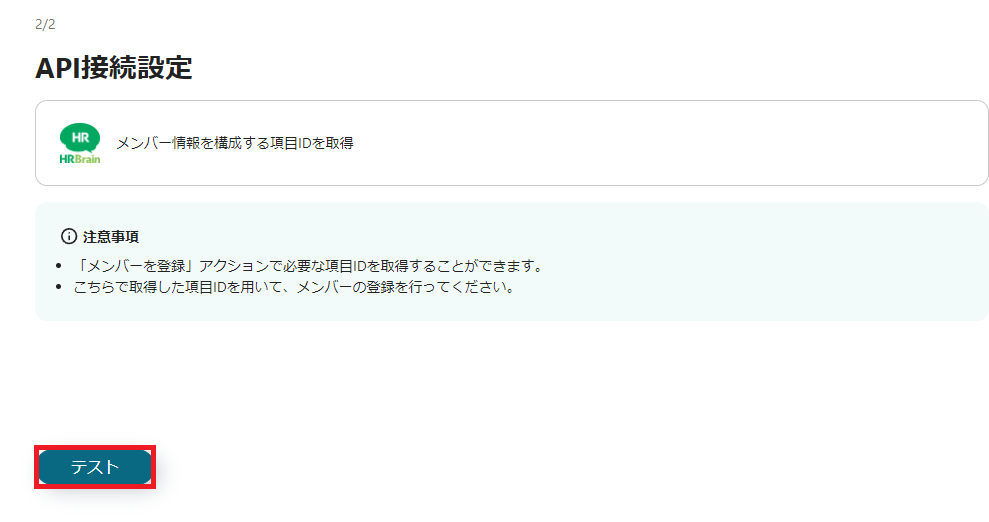
Task: Click the bullet dot of the first note
Action: tap(59, 266)
